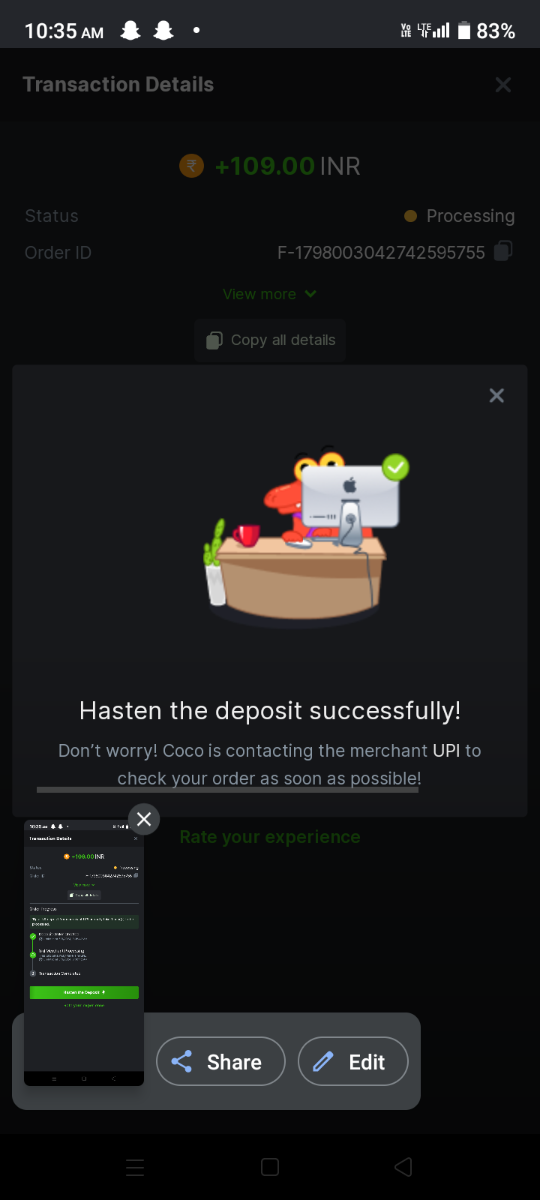Viewport: 540px width, 1200px height.
Task: Share the captured screenshot
Action: [221, 1062]
